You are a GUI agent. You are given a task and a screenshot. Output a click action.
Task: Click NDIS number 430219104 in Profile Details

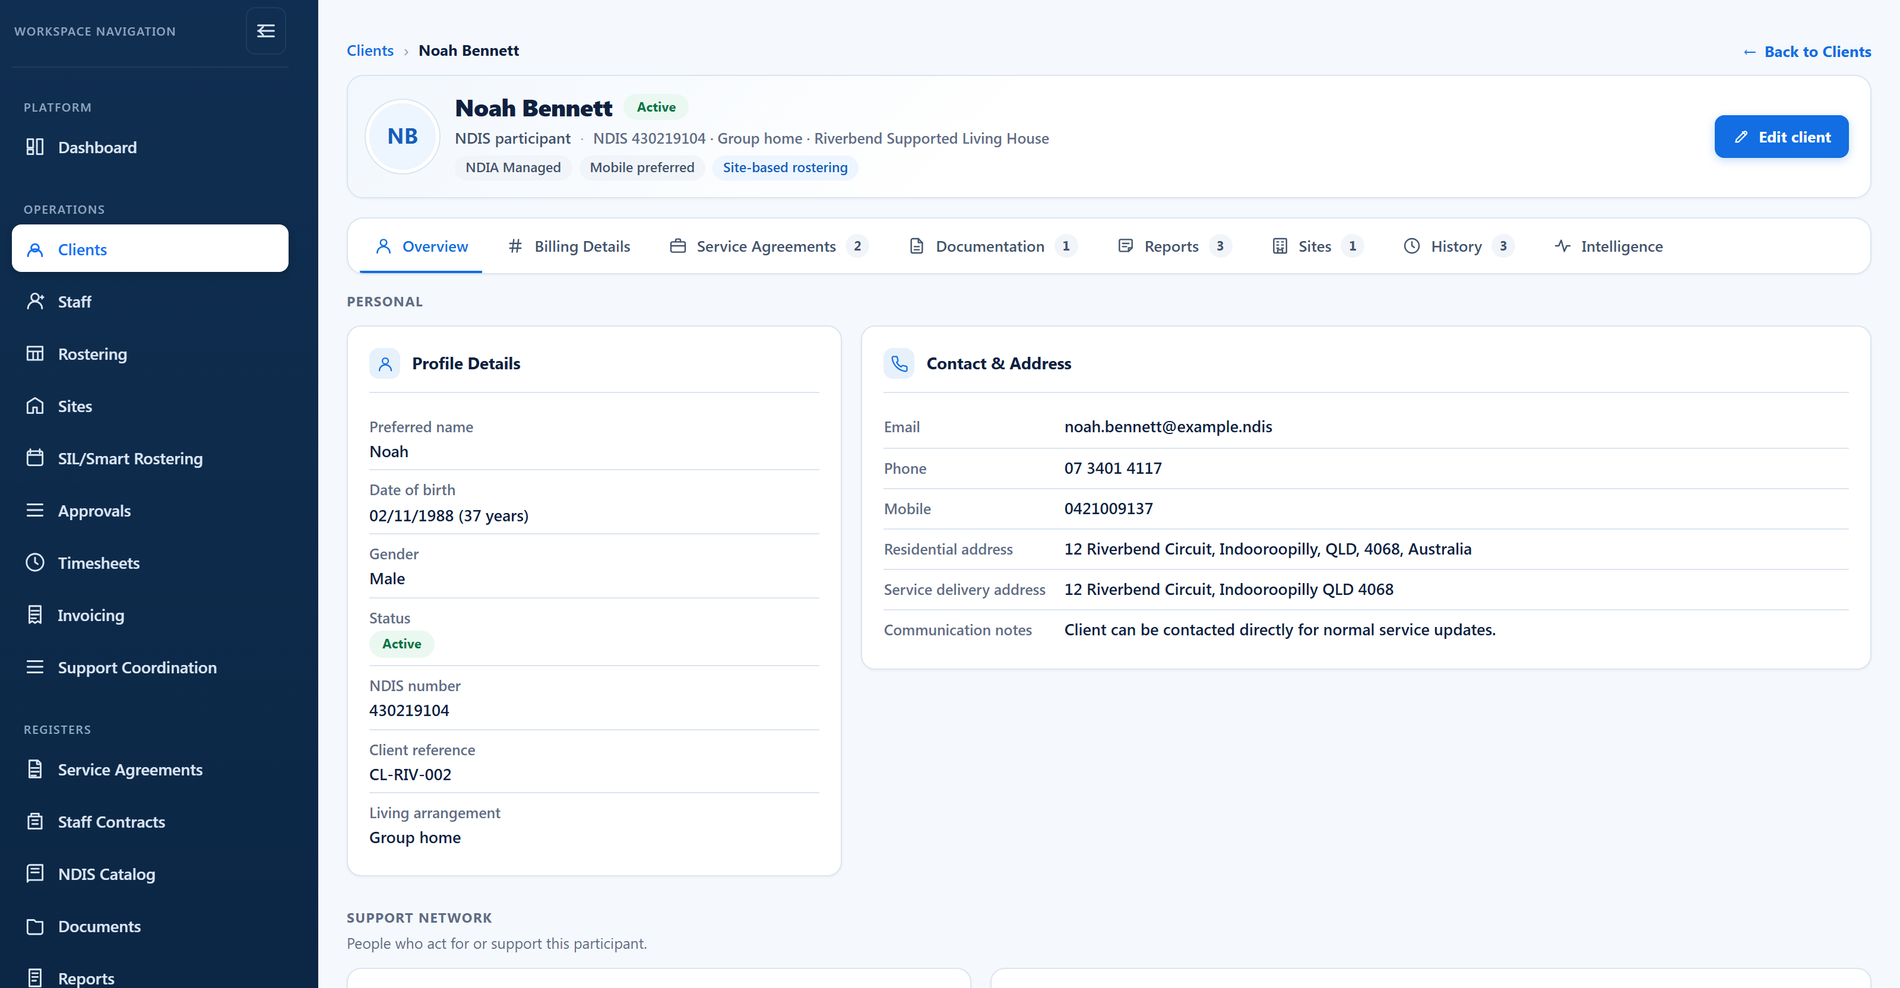coord(409,711)
